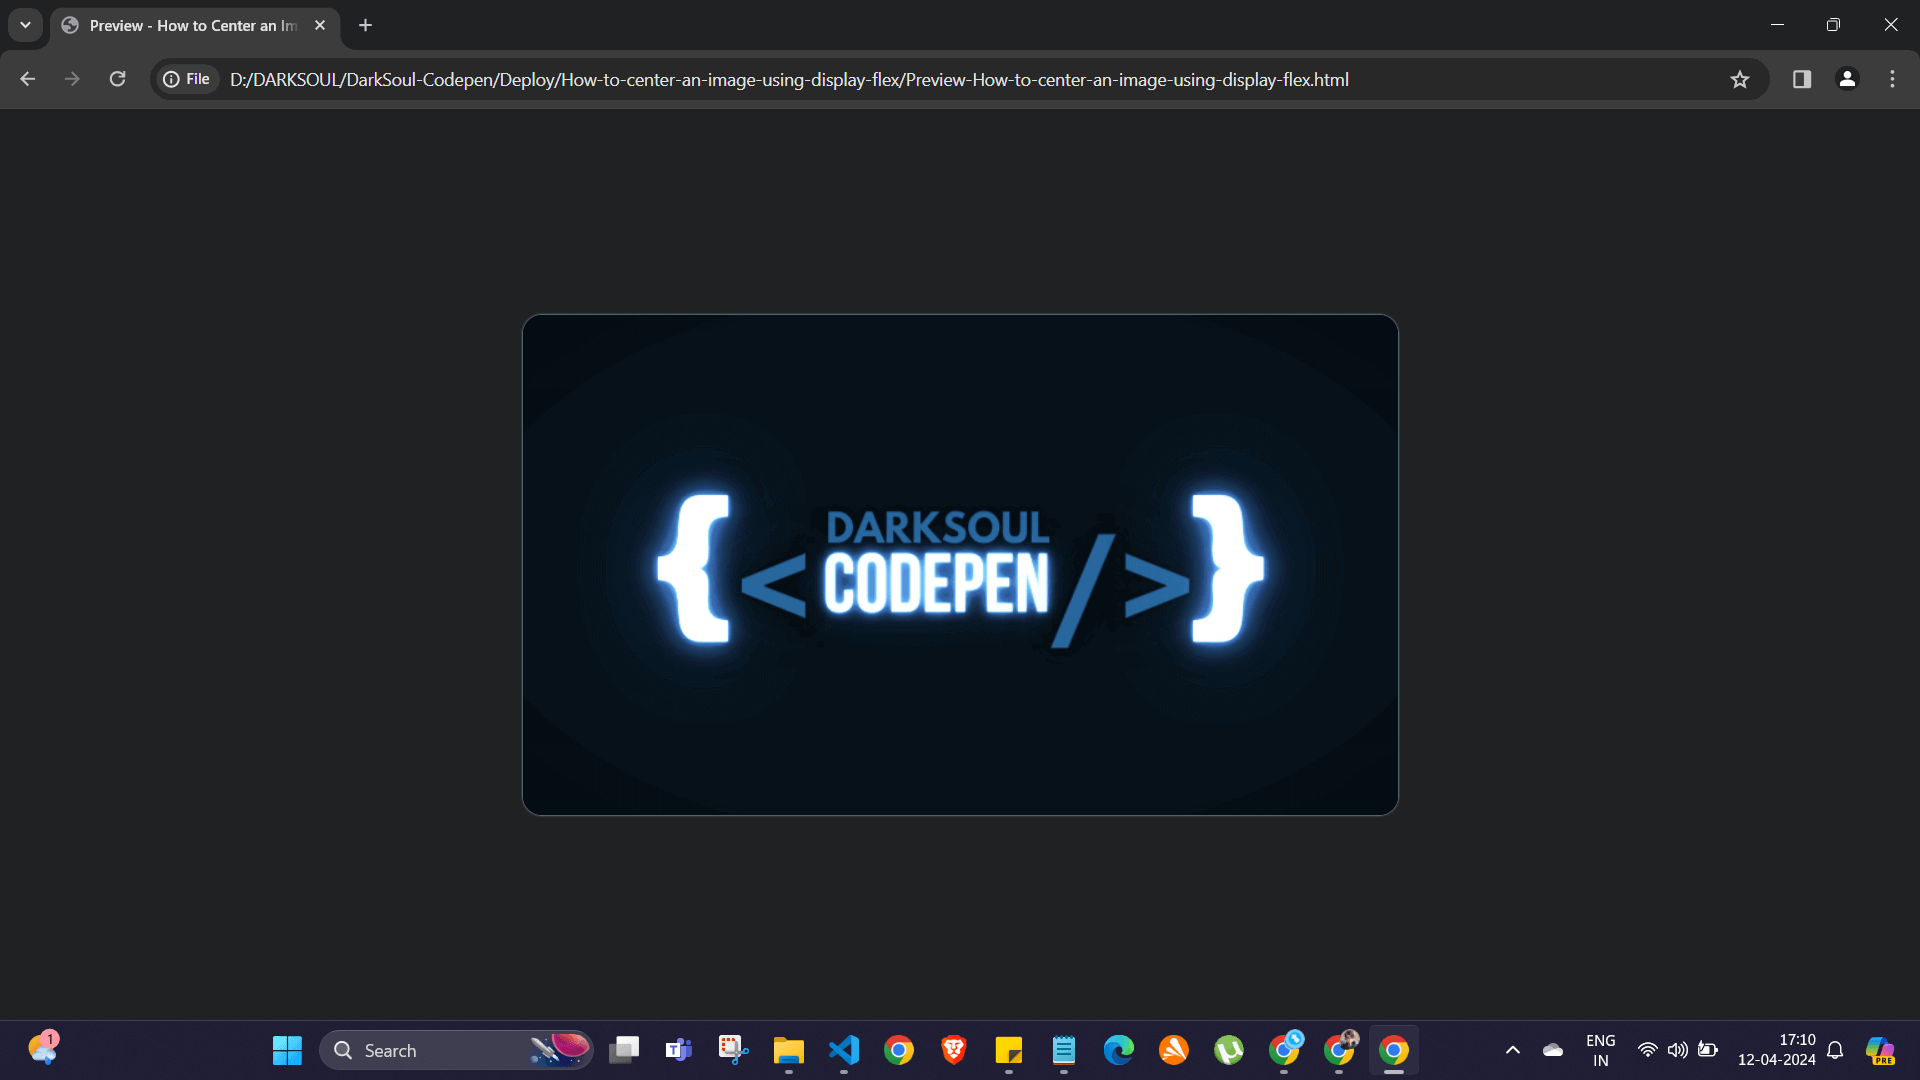Switch ENG IN input language

1601,1050
